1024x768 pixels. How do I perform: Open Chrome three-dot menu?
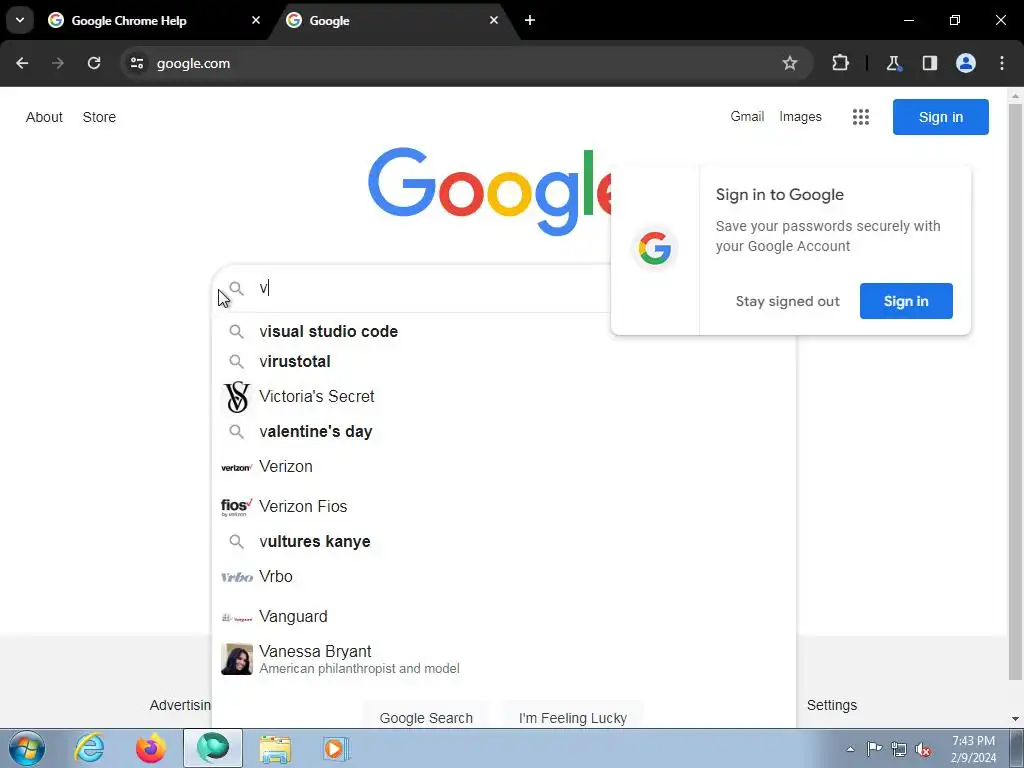(x=1002, y=63)
